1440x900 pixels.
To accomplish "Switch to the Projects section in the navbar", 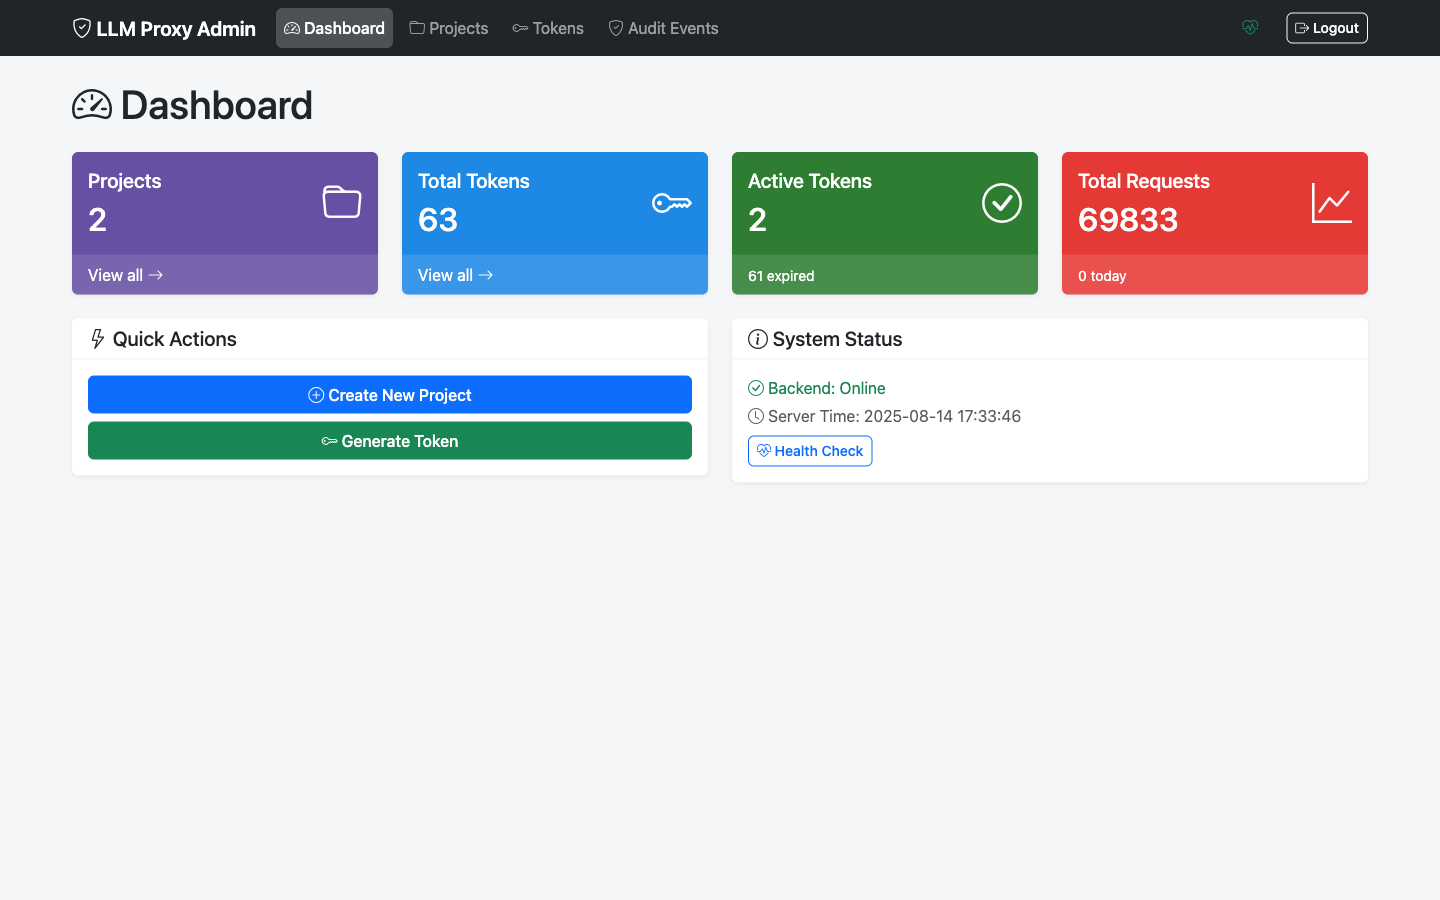I will point(448,28).
